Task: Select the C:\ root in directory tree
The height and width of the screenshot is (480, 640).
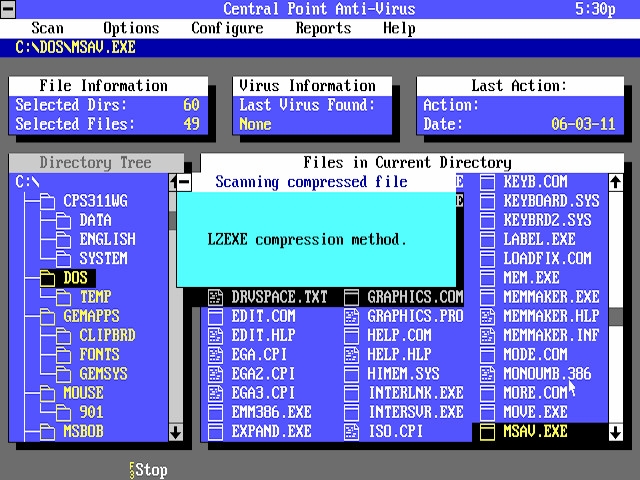Action: point(27,182)
